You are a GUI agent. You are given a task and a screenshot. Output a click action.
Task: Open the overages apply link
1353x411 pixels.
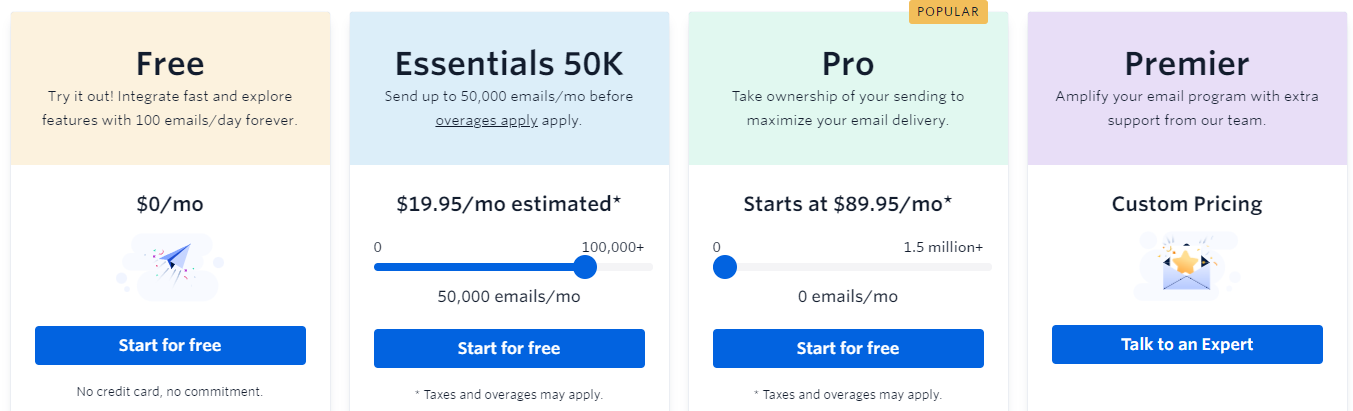tap(486, 120)
